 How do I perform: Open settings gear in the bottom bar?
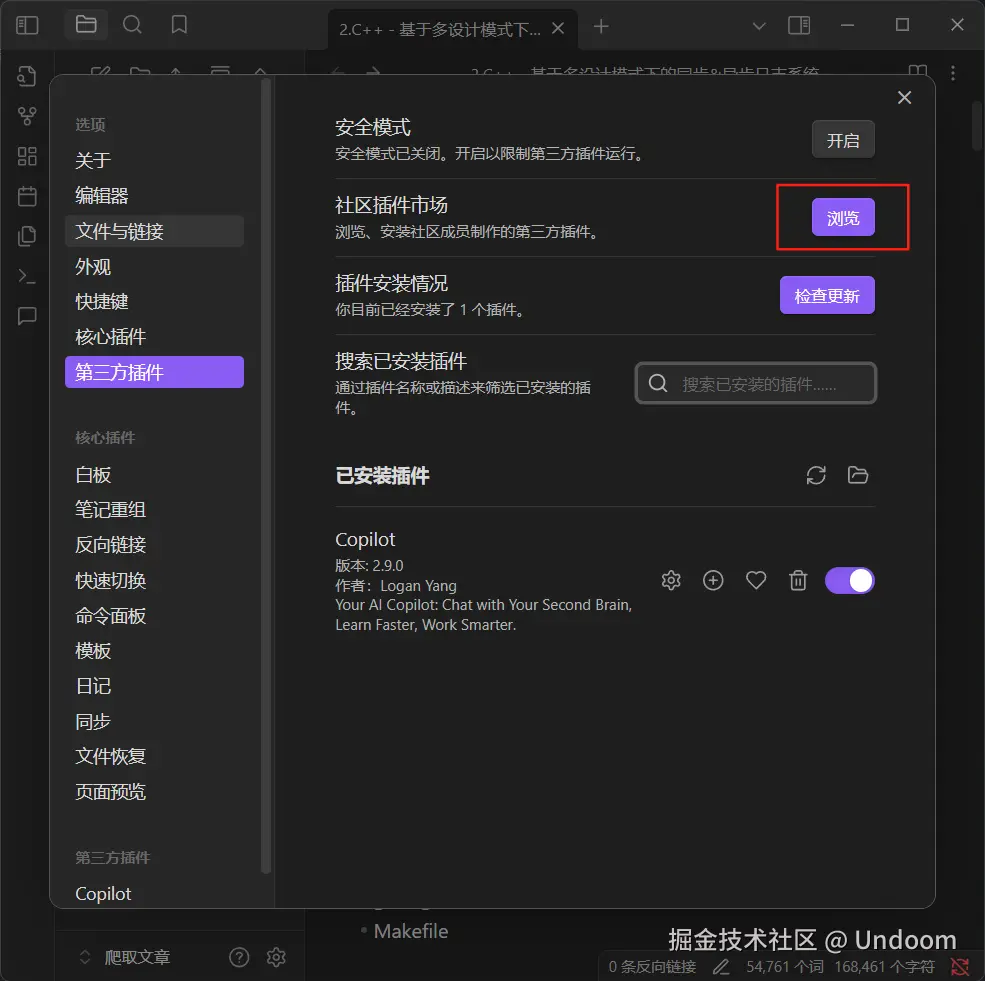tap(276, 957)
